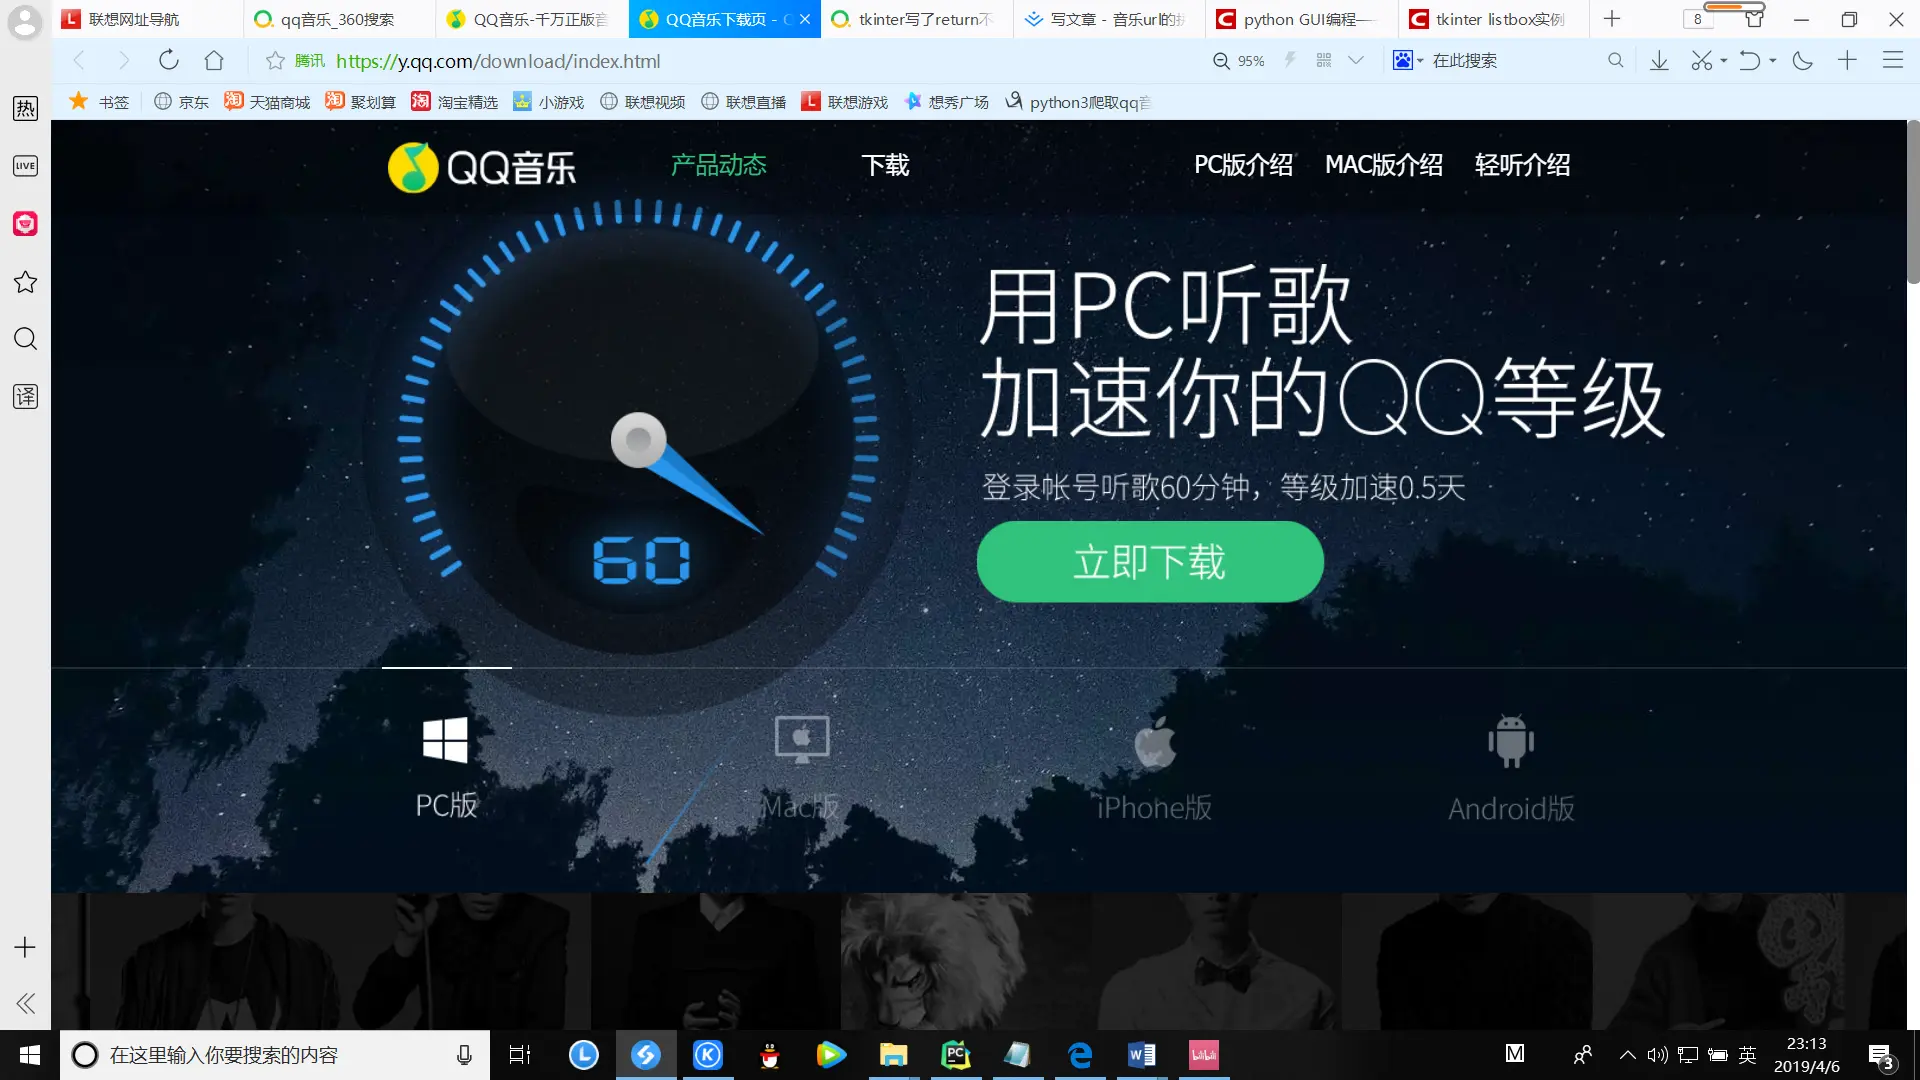The width and height of the screenshot is (1920, 1080).
Task: Toggle the Windows taskbar microphone search icon
Action: (464, 1055)
